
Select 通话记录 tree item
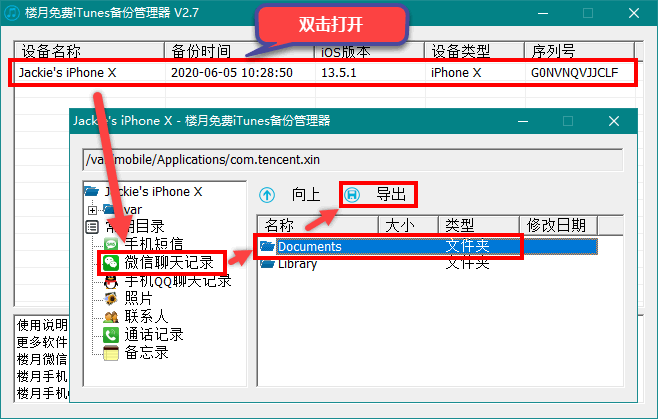(x=154, y=335)
